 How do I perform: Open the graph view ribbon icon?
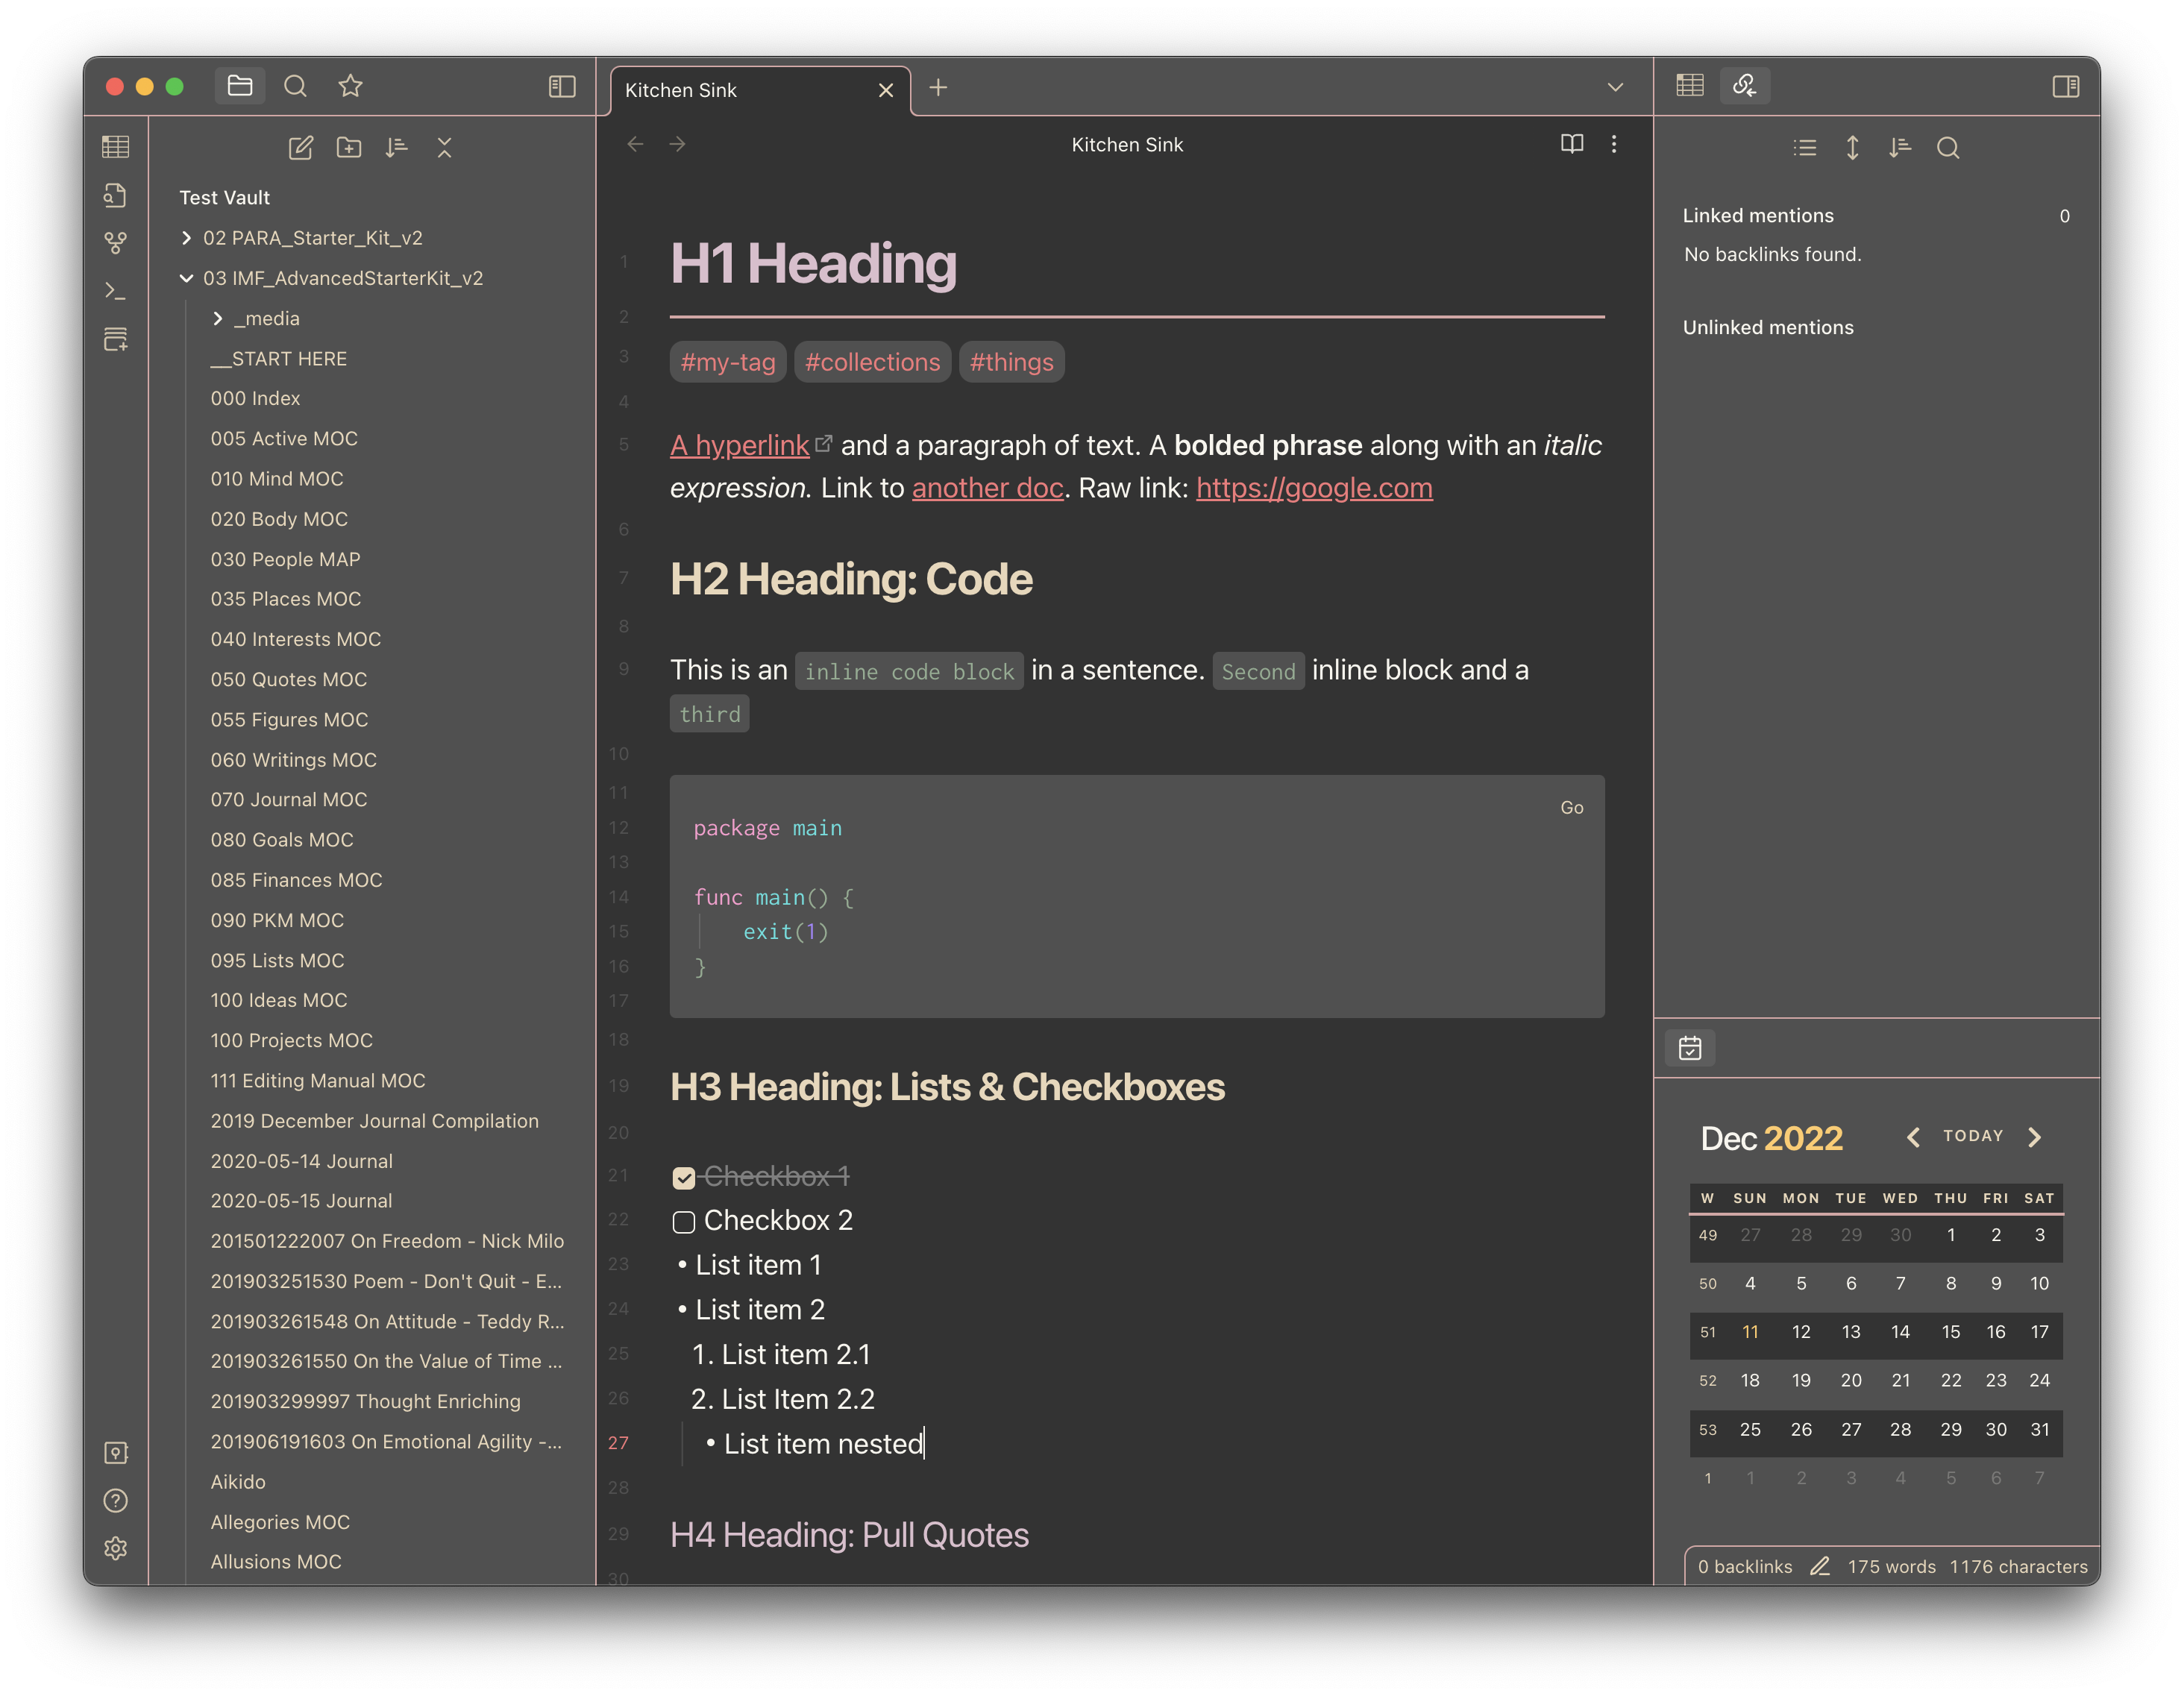point(116,243)
